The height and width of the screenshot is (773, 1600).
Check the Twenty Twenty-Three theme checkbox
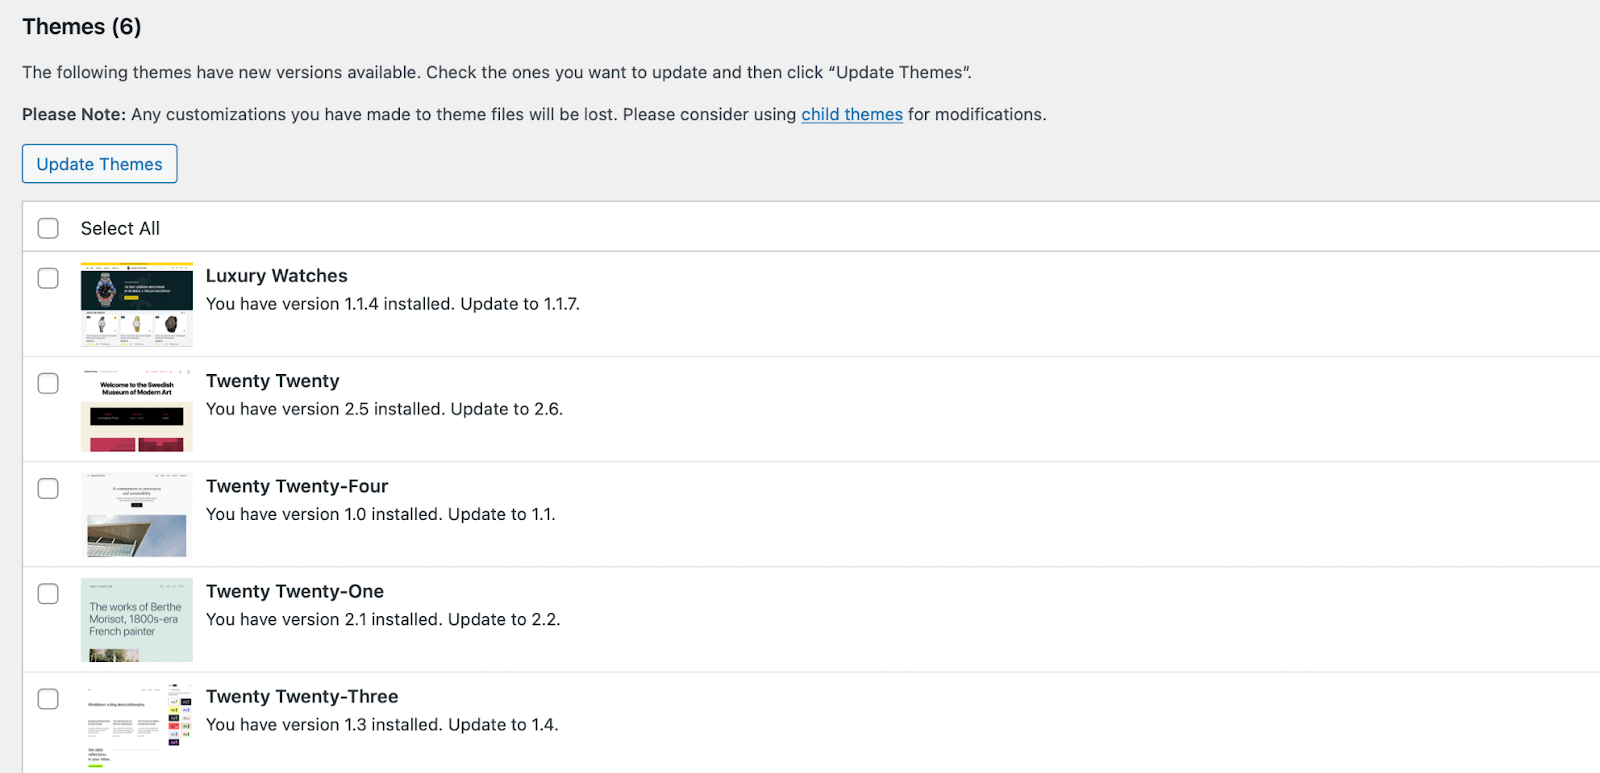click(x=47, y=699)
